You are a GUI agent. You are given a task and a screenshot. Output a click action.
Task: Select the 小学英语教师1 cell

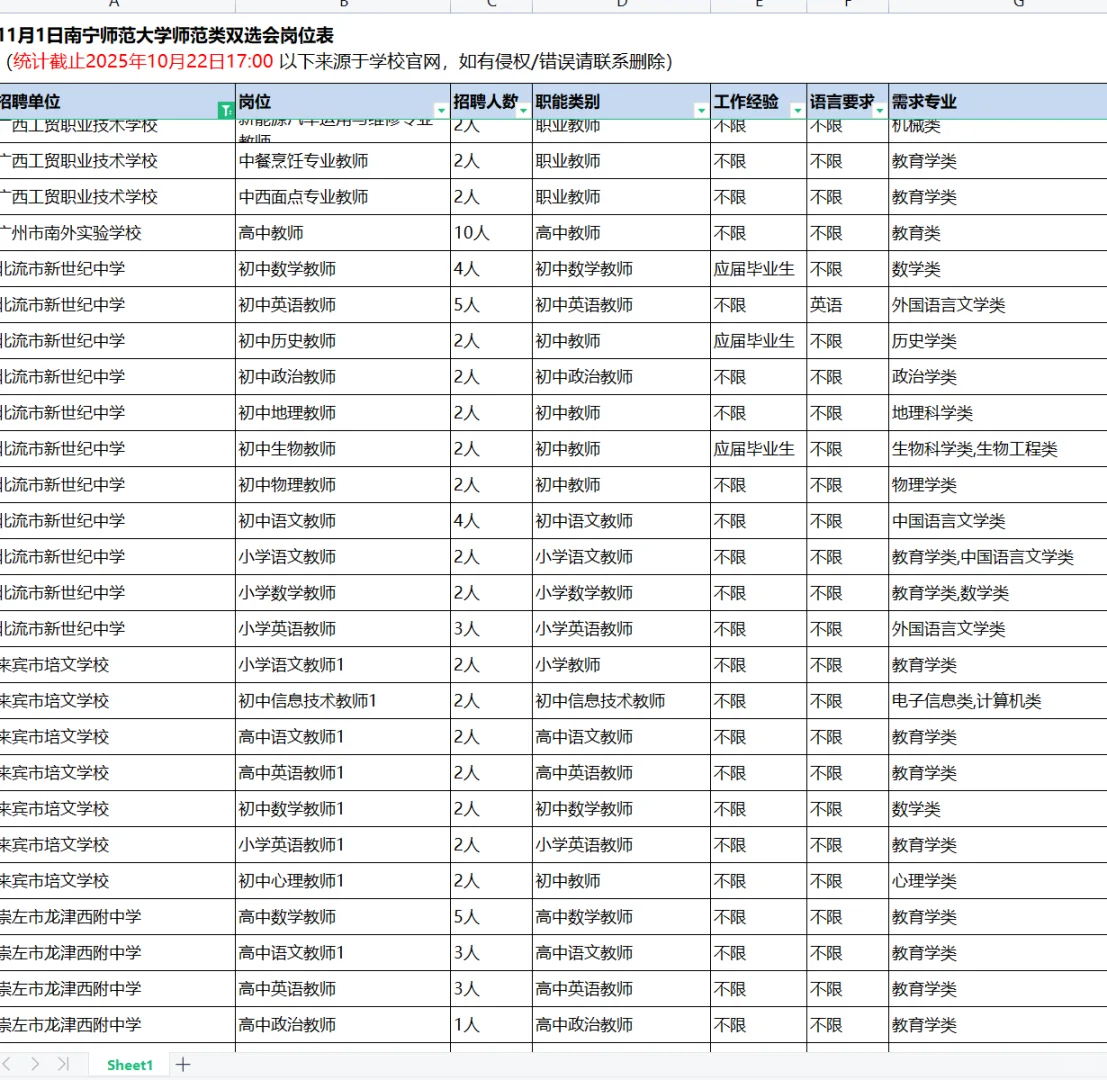click(x=343, y=845)
